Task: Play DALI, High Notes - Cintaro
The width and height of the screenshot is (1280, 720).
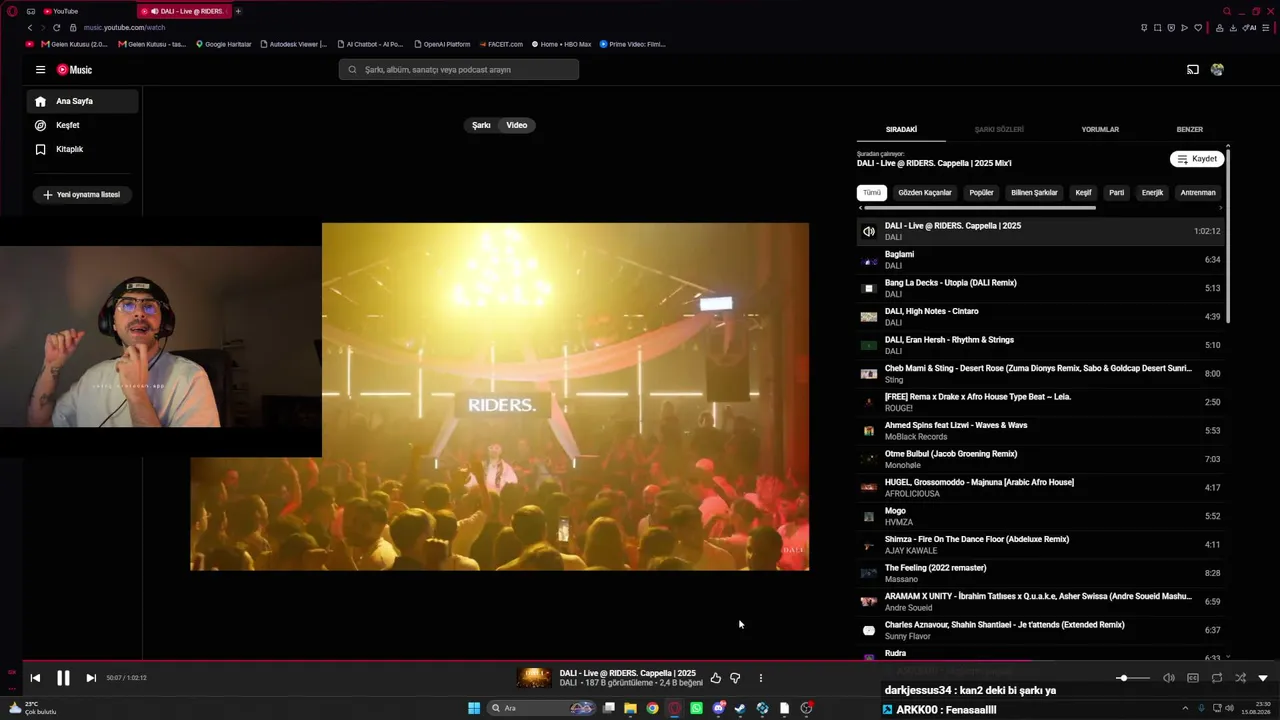Action: (1040, 317)
